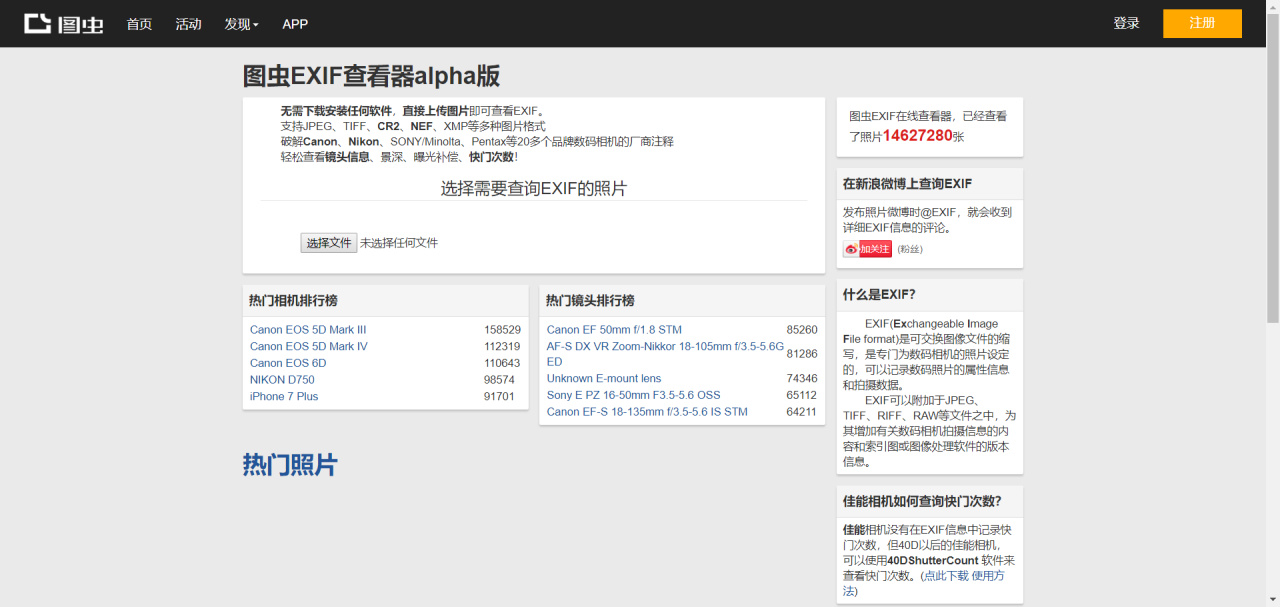Viewport: 1280px width, 607px height.
Task: Click the 什么是EXIF? heading
Action: click(x=879, y=295)
